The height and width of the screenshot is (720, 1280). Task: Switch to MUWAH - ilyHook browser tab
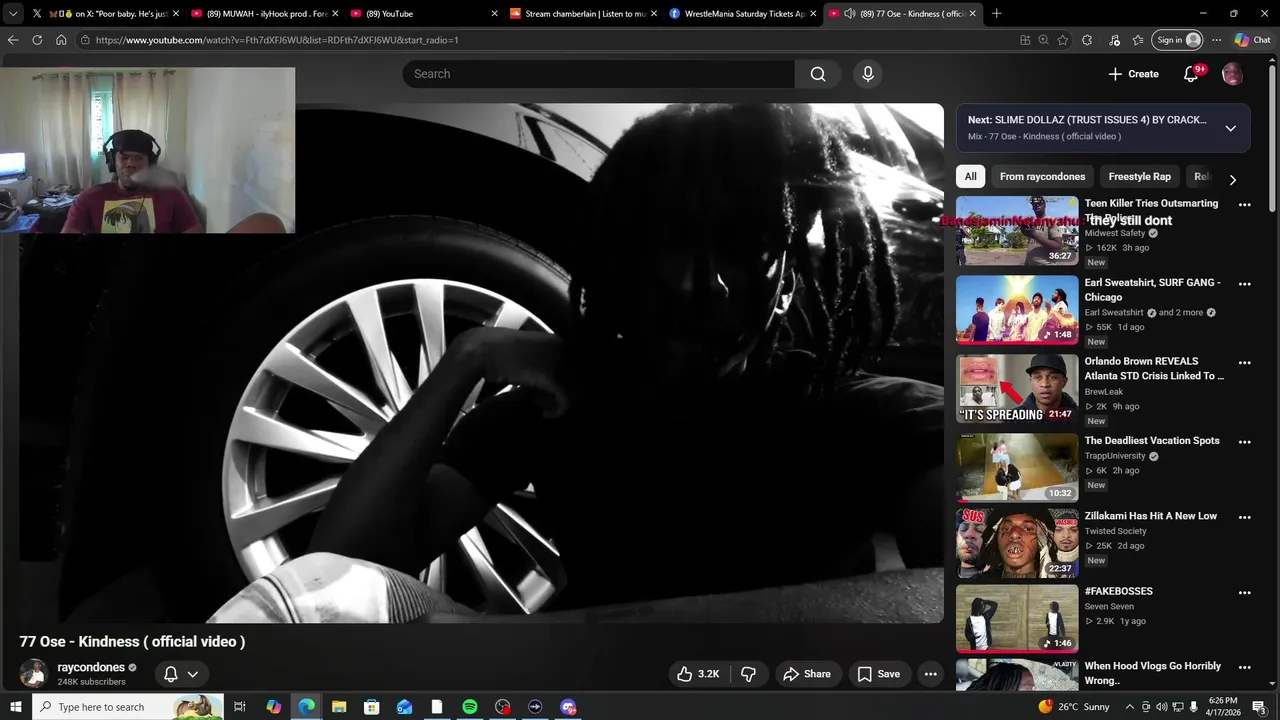(x=264, y=14)
